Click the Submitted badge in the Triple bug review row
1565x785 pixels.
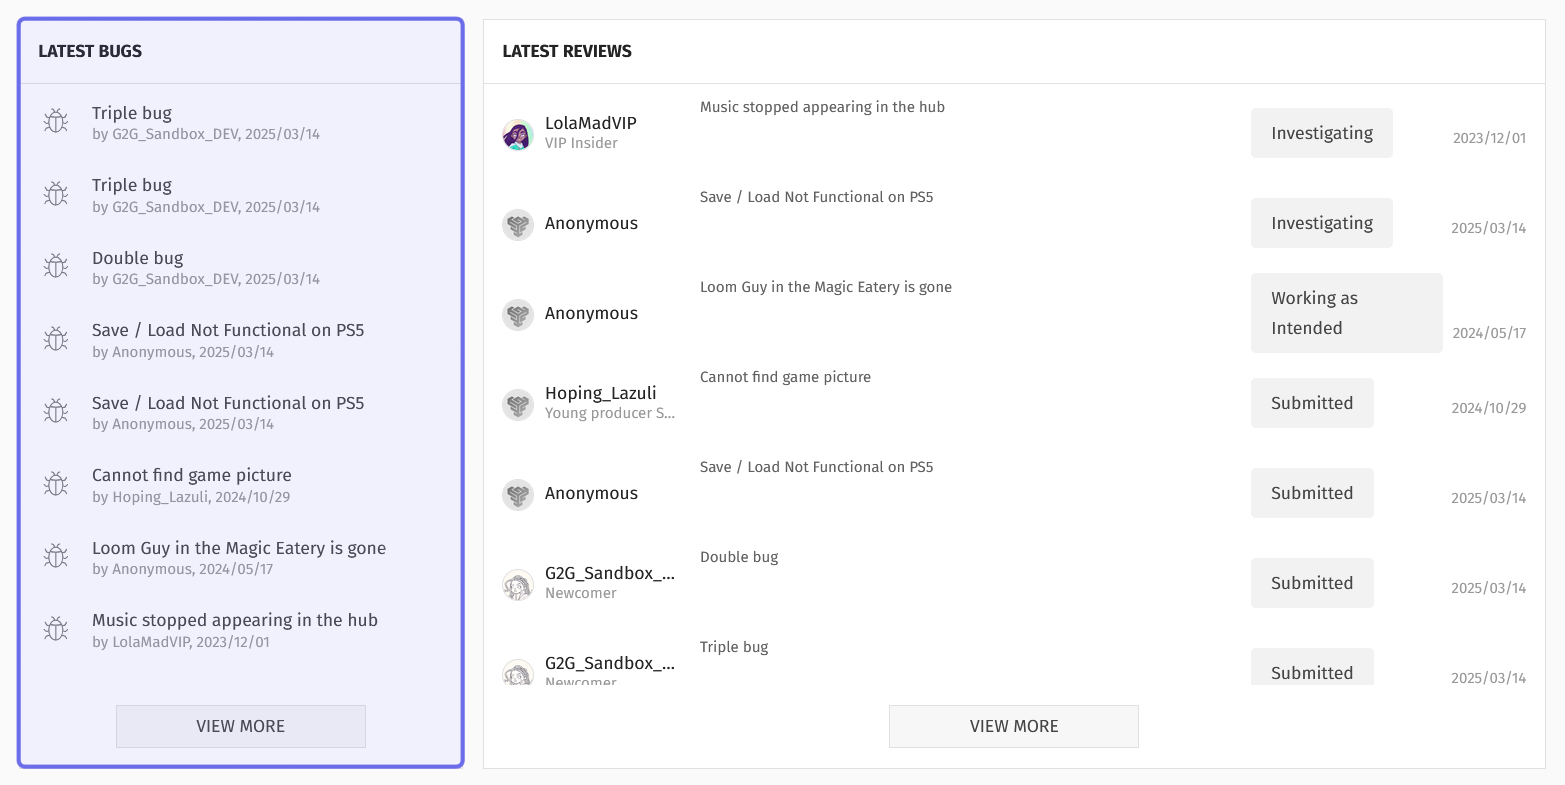[x=1312, y=667]
